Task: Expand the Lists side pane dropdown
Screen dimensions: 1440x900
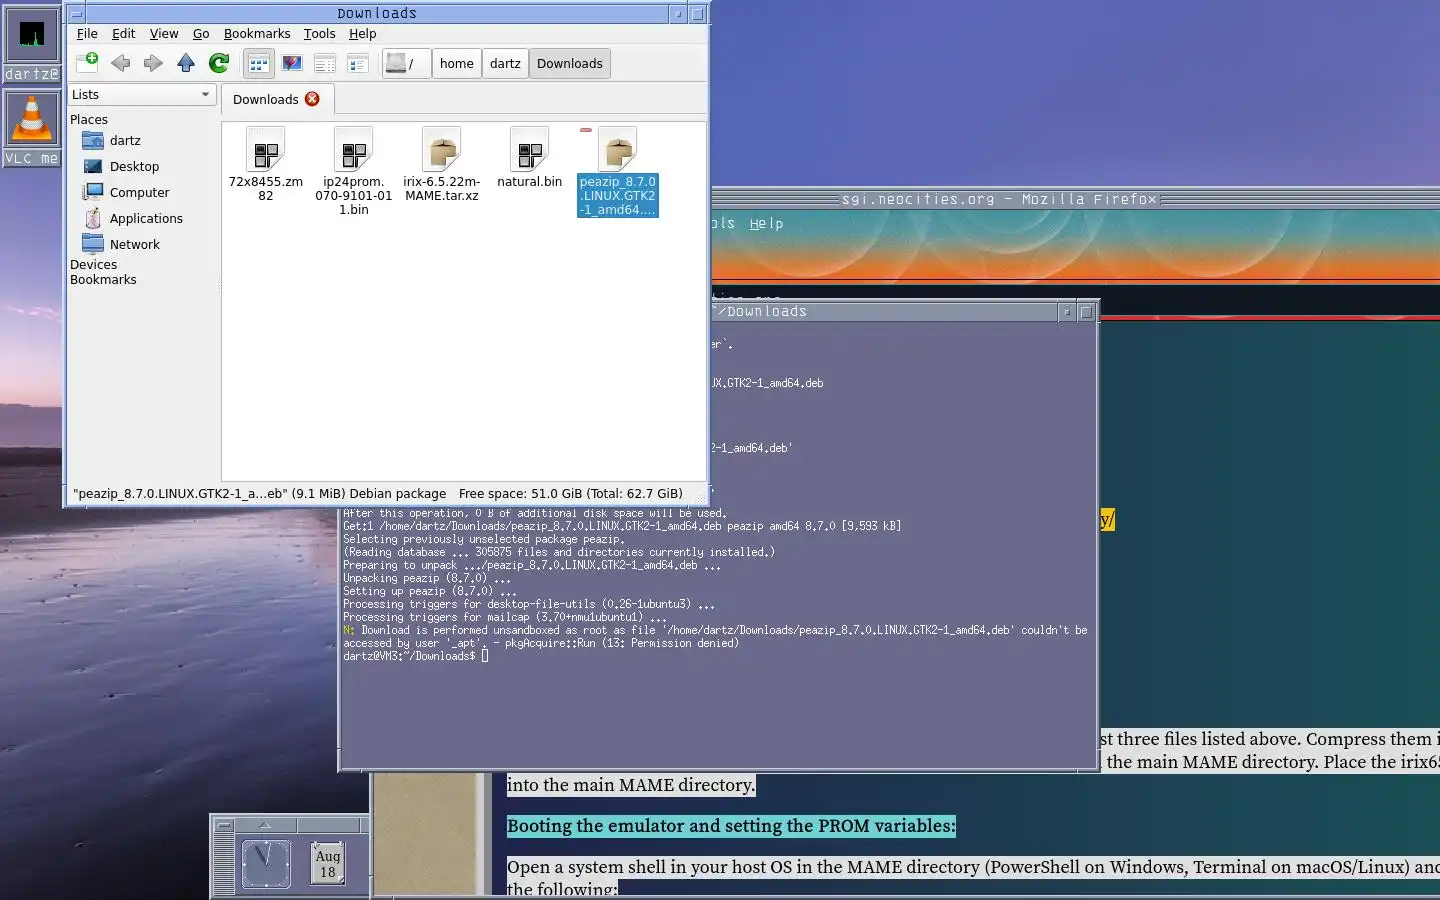Action: pyautogui.click(x=142, y=94)
